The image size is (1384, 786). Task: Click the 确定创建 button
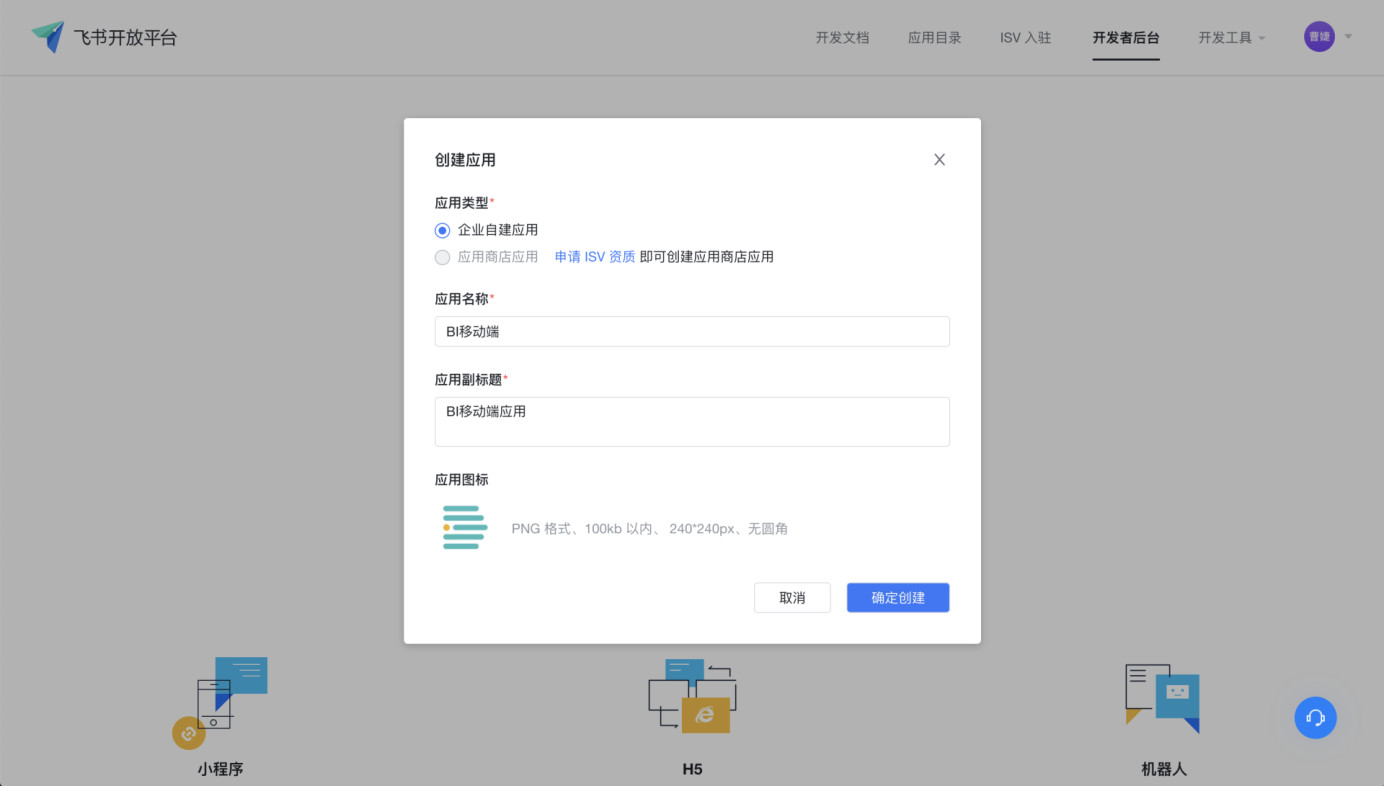click(897, 598)
